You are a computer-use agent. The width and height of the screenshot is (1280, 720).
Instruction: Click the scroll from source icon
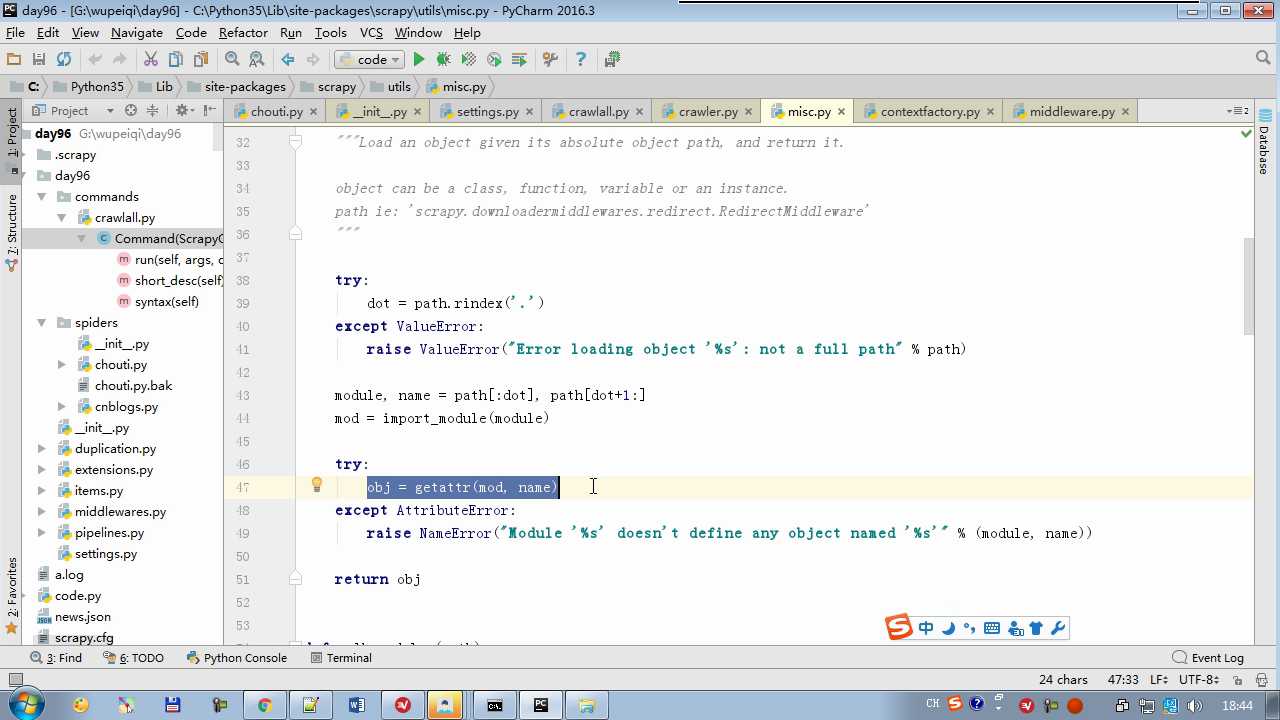[130, 111]
